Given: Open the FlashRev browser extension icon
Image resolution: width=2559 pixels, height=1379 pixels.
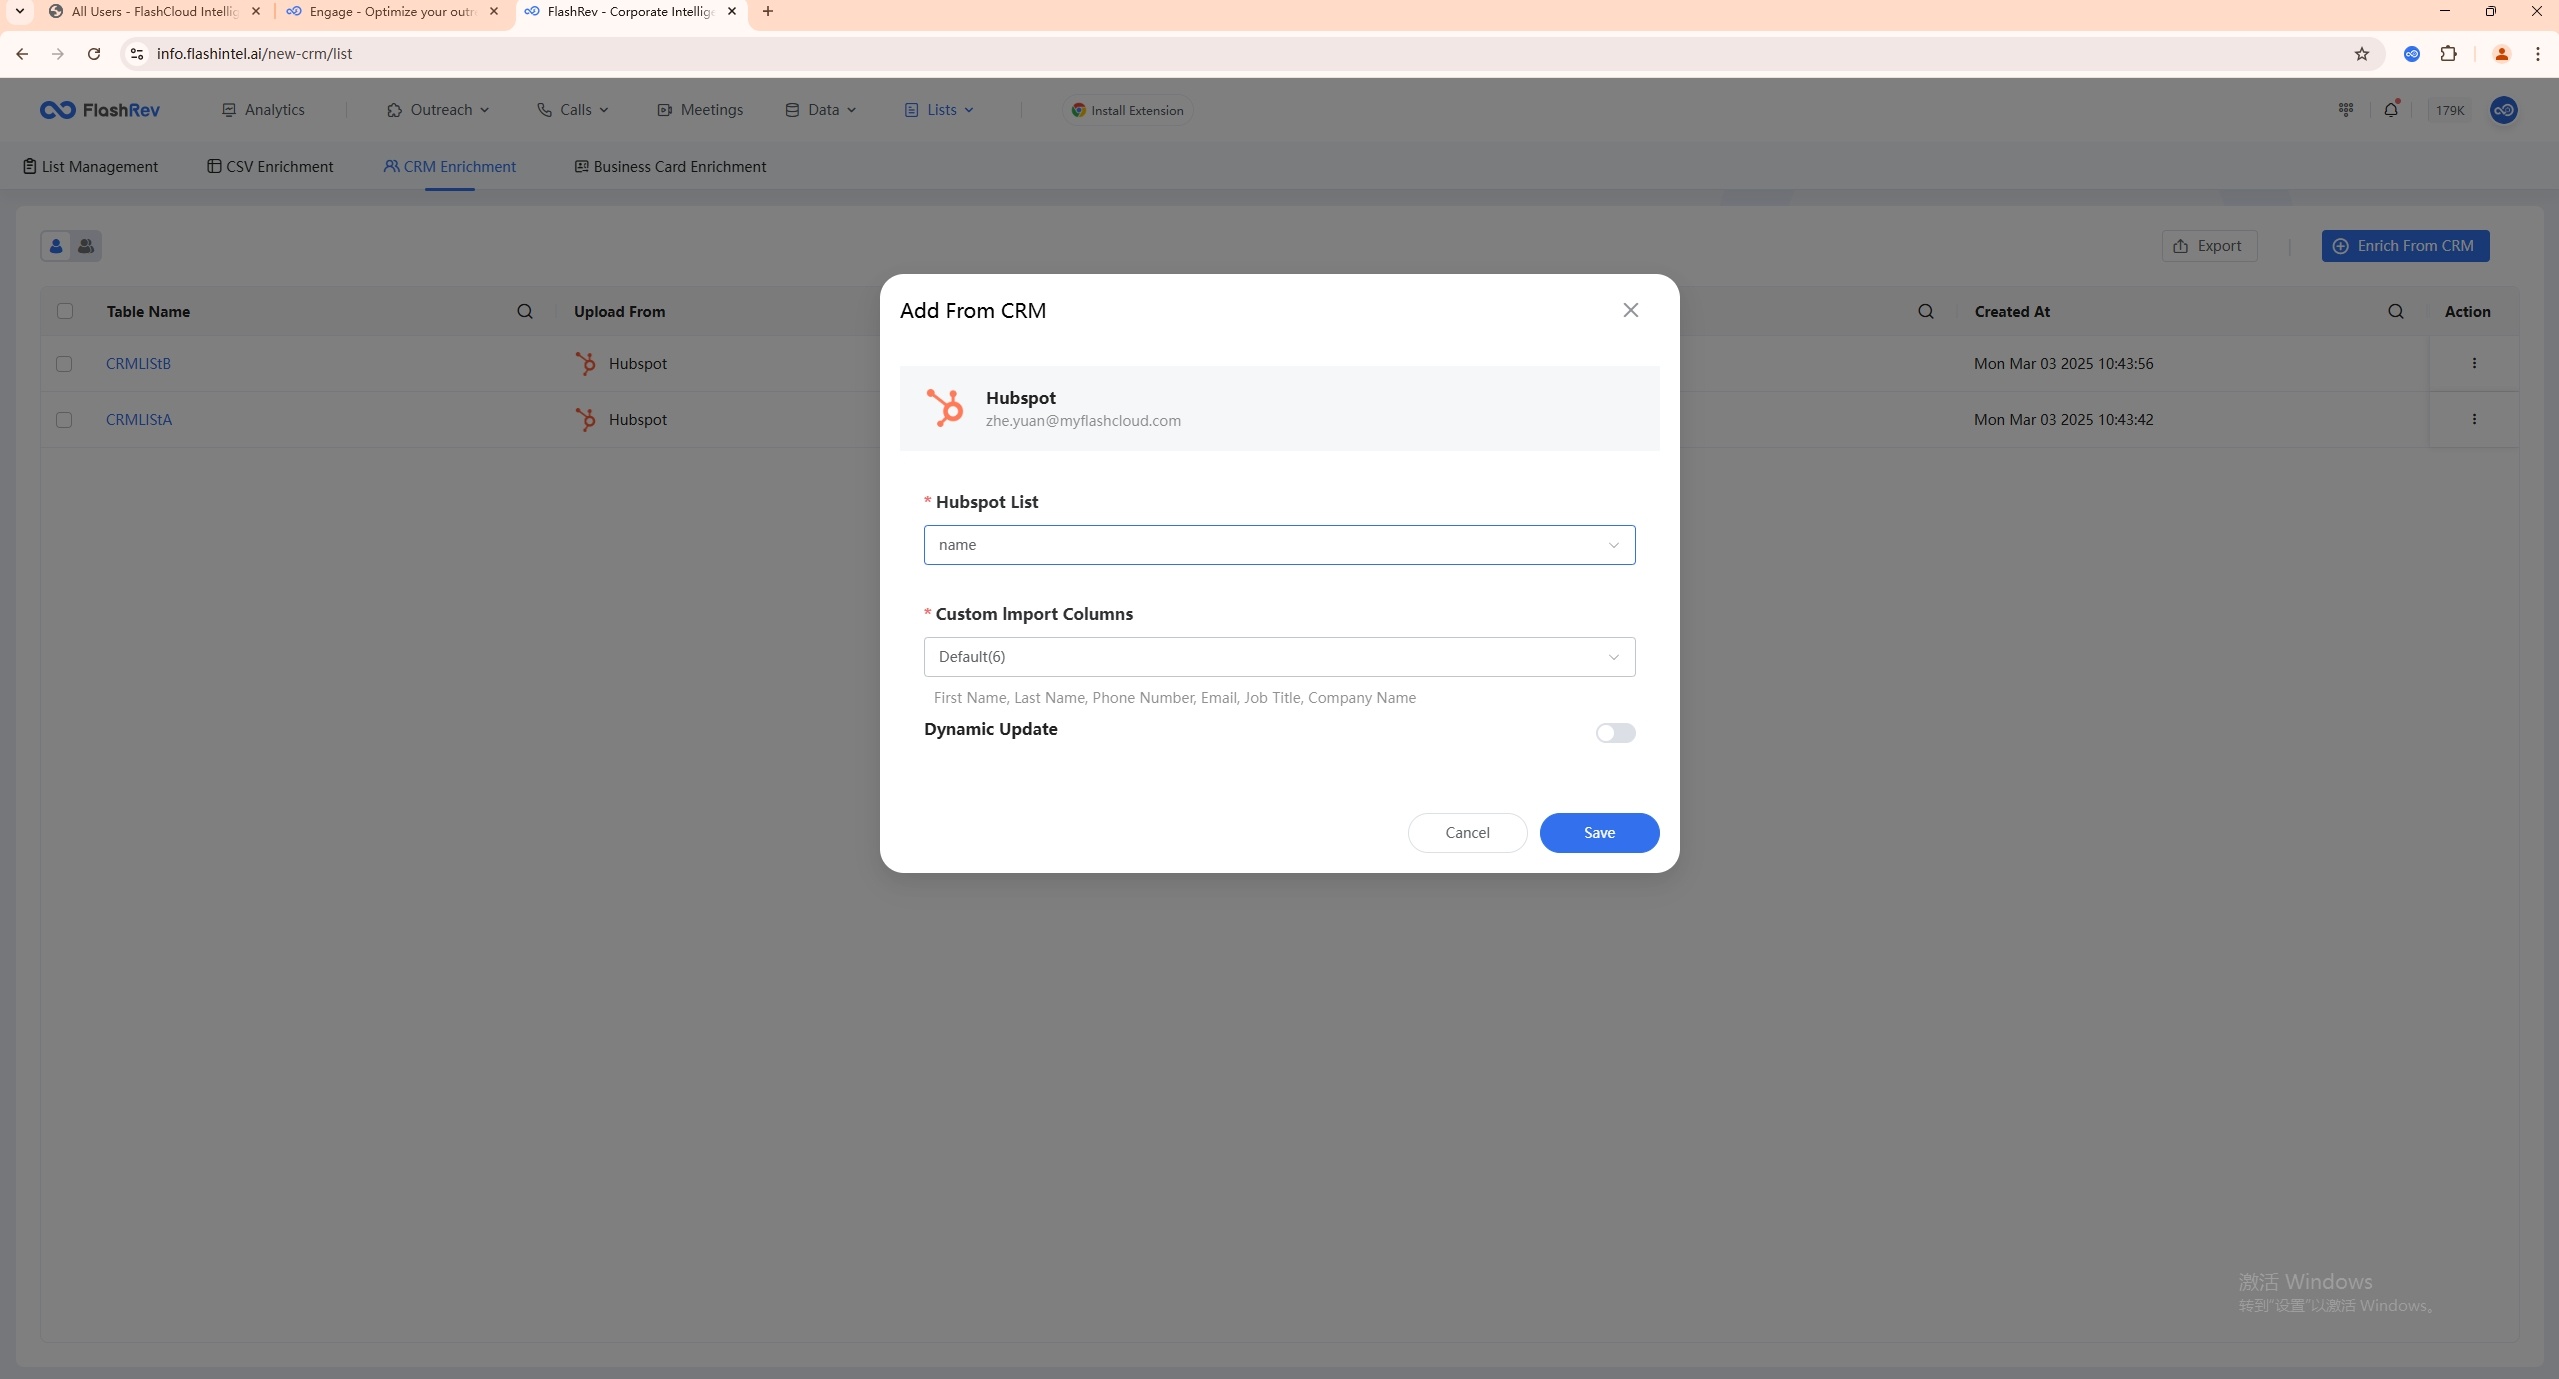Looking at the screenshot, I should click(x=2412, y=54).
